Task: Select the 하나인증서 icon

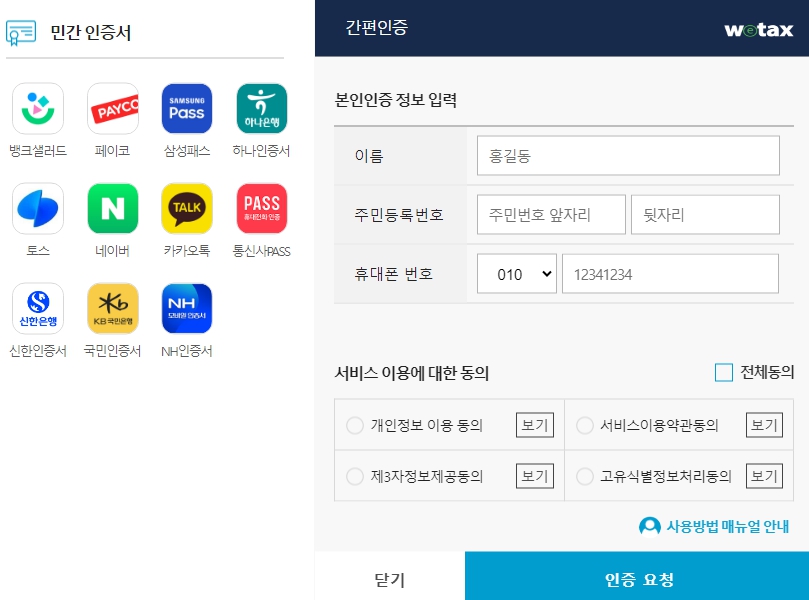Action: [x=262, y=108]
